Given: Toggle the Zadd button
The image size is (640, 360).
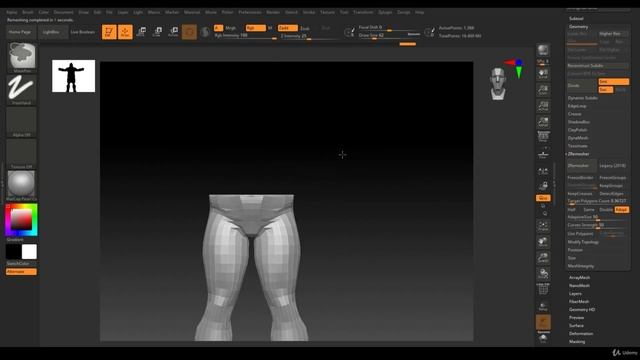Looking at the screenshot, I should click(287, 28).
